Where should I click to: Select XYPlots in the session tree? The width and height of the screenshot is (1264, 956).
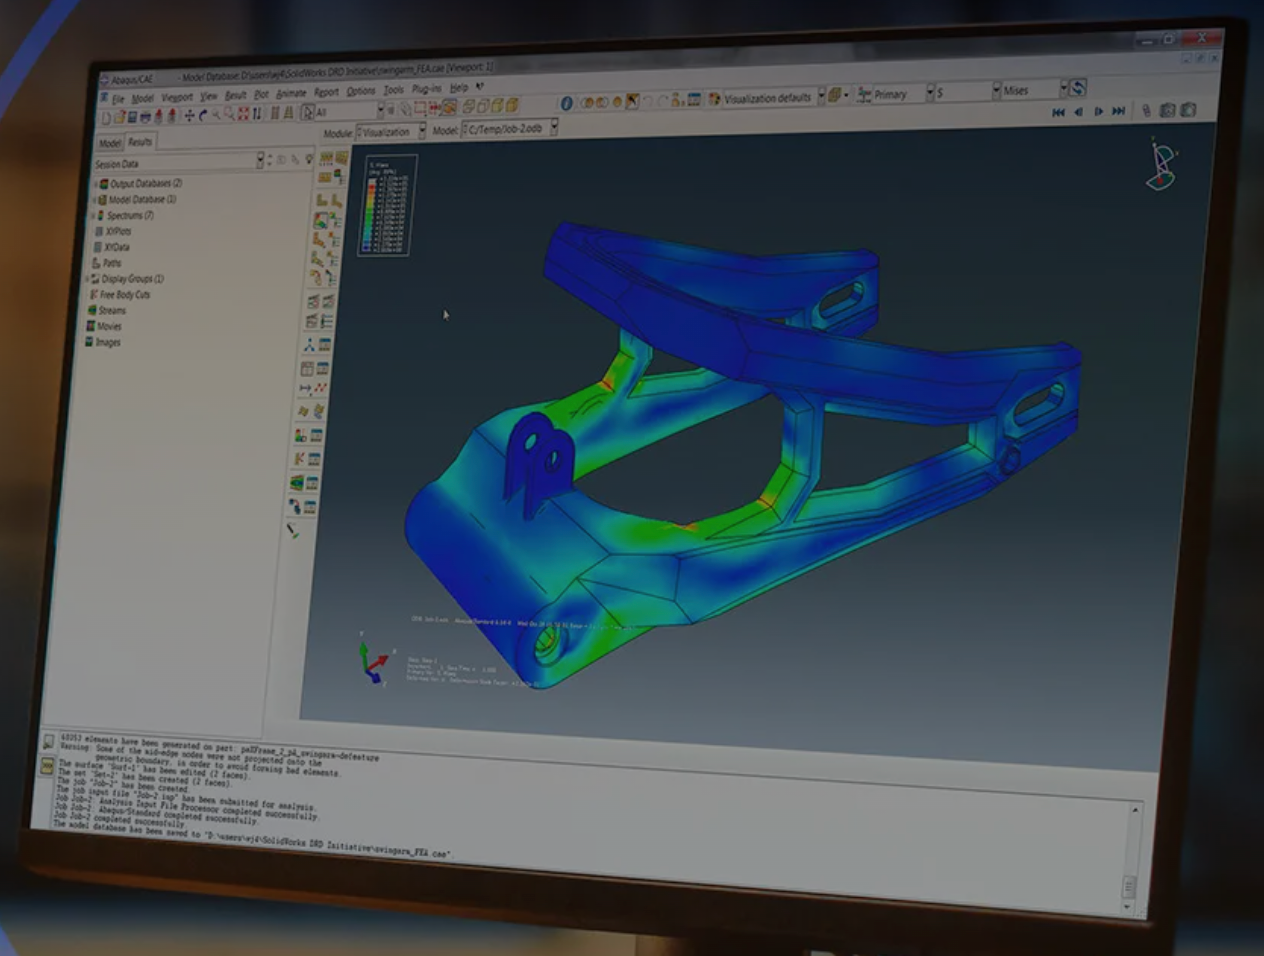coord(118,231)
